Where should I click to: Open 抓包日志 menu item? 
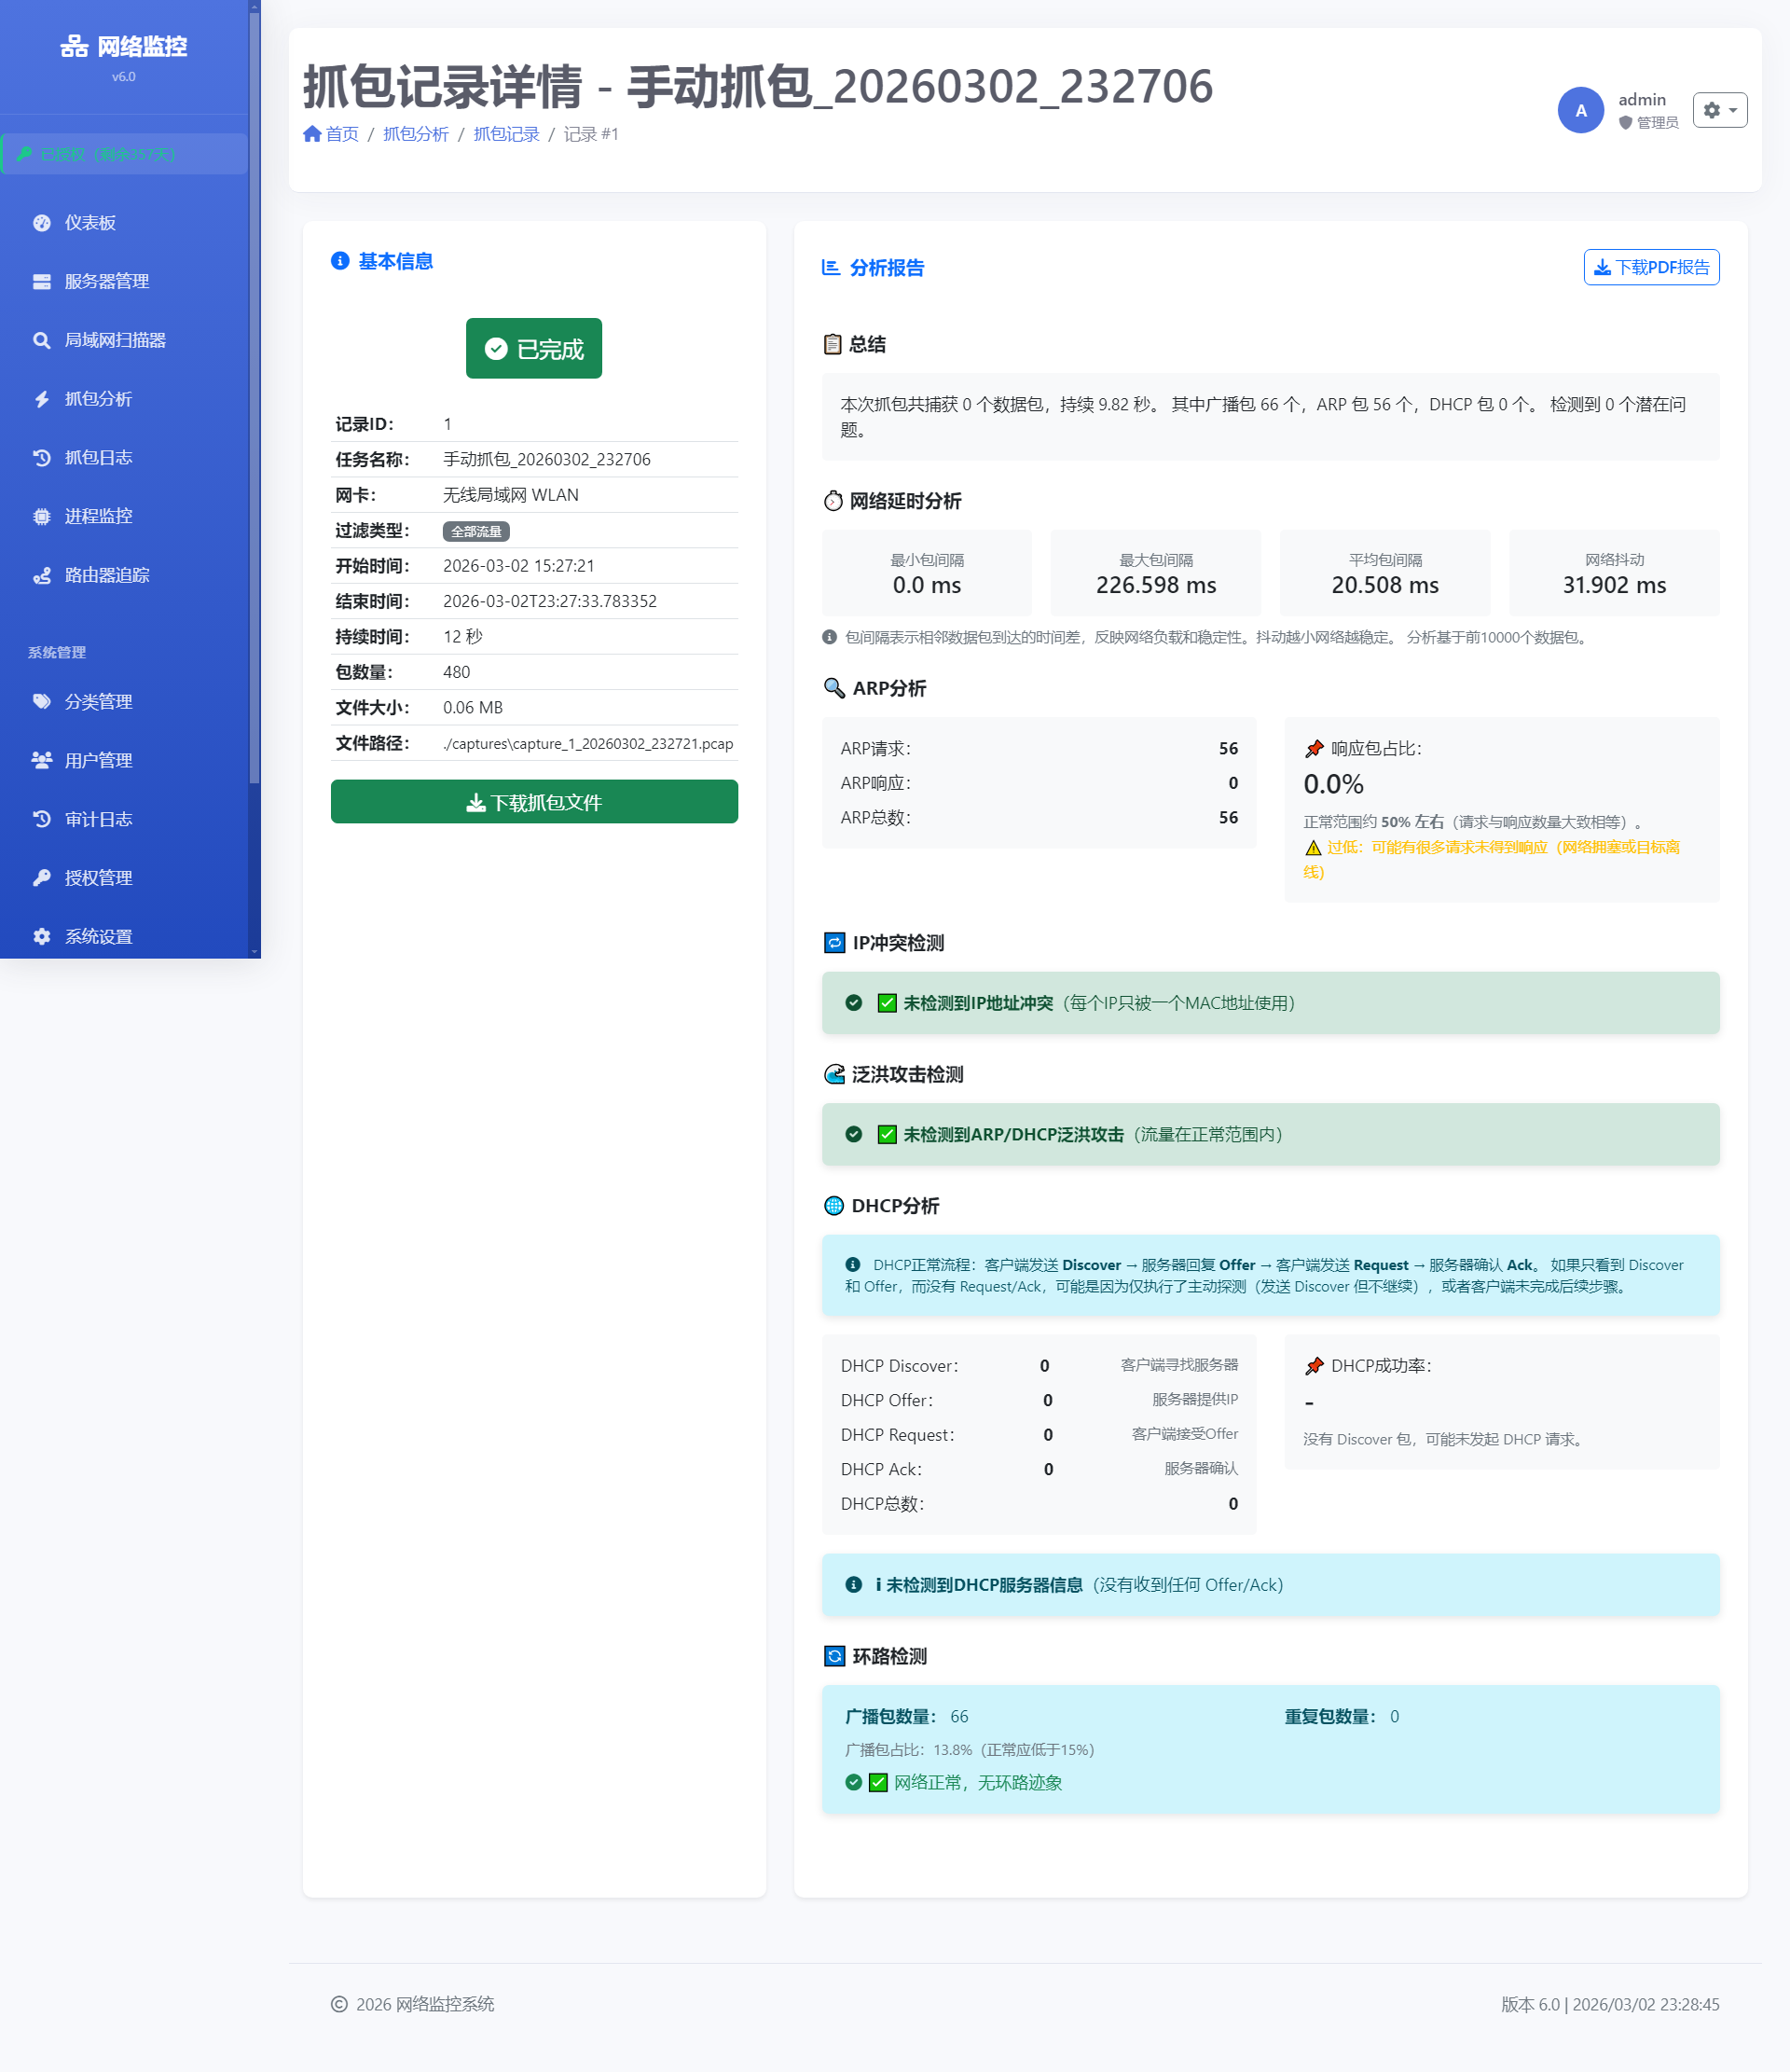click(98, 458)
